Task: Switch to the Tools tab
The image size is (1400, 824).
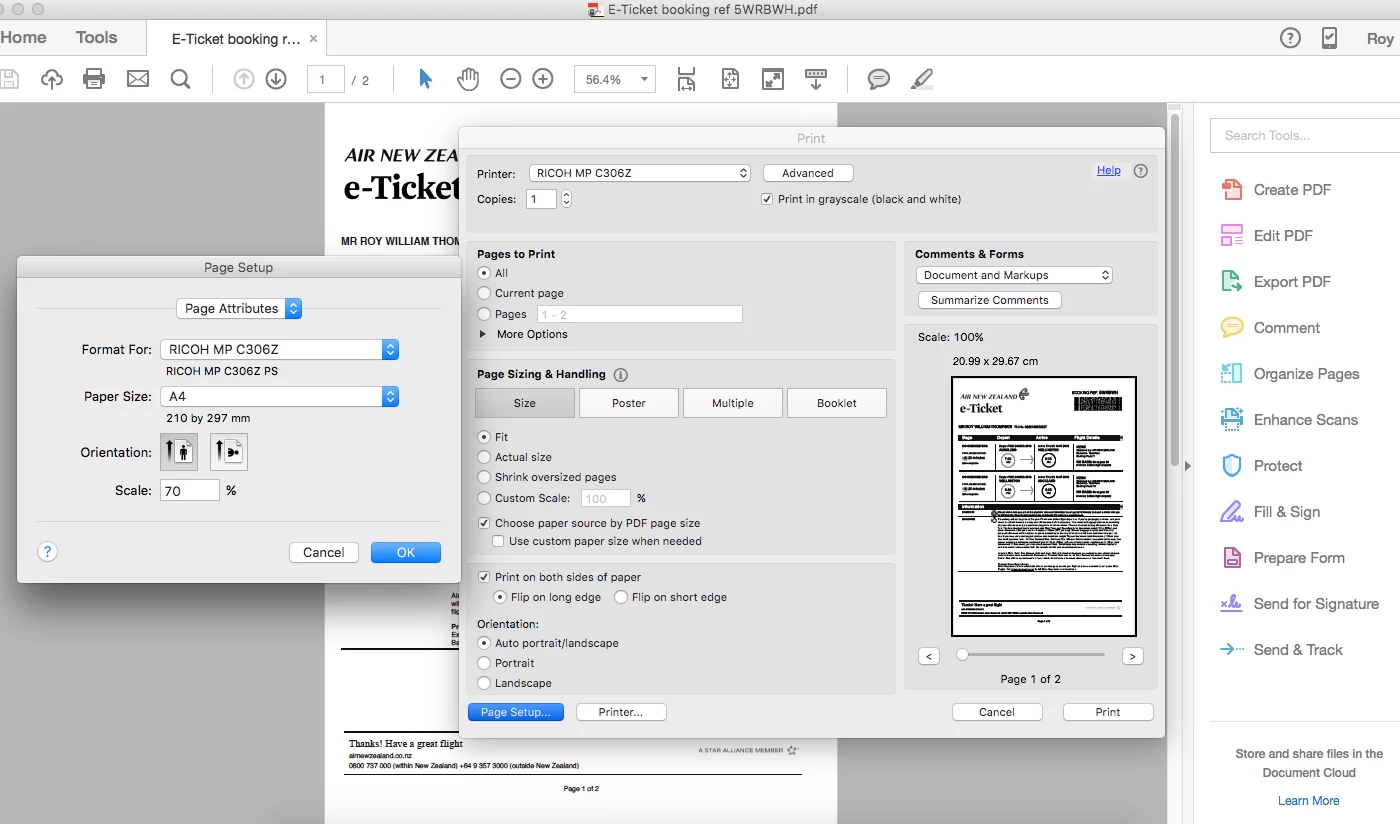Action: 97,37
